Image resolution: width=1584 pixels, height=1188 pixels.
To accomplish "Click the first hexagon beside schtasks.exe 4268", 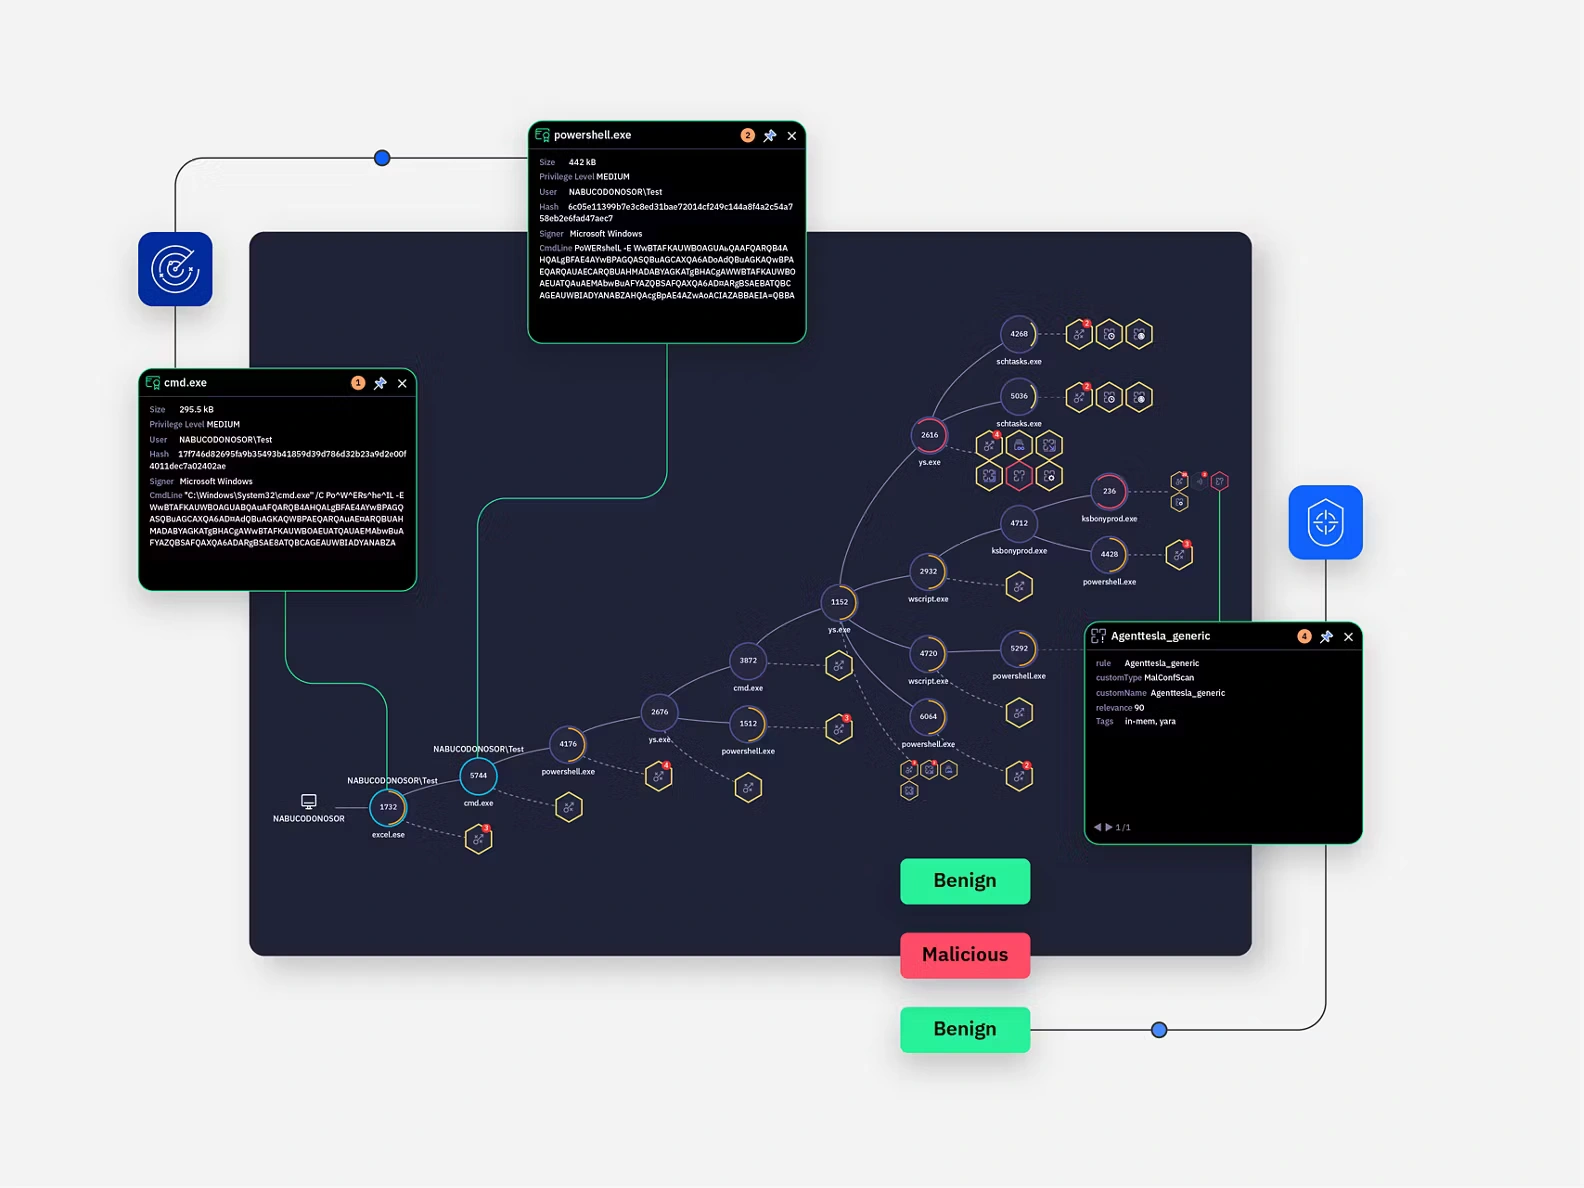I will coord(1078,334).
